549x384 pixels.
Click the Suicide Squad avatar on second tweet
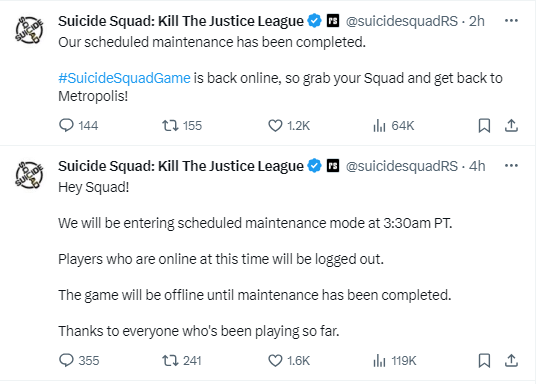pyautogui.click(x=29, y=175)
